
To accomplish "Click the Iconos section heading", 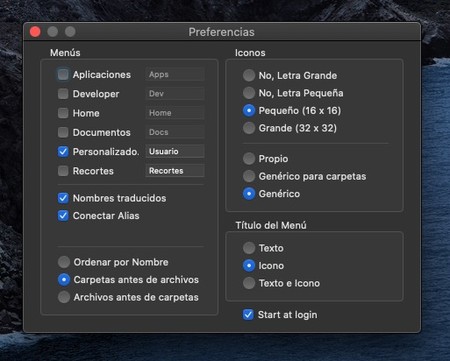I will (250, 53).
